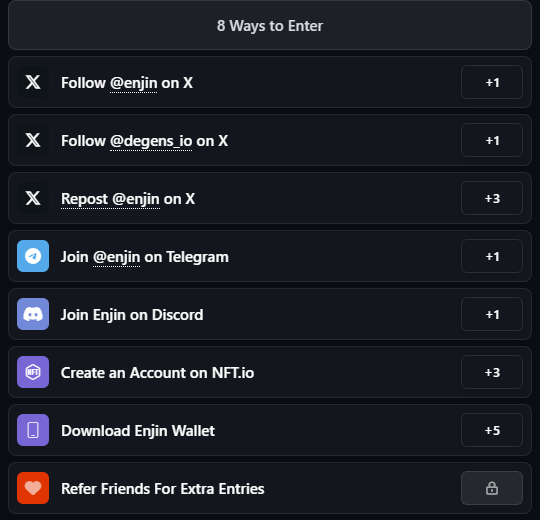Click the Telegram paper-plane icon
This screenshot has height=520, width=540.
(33, 256)
